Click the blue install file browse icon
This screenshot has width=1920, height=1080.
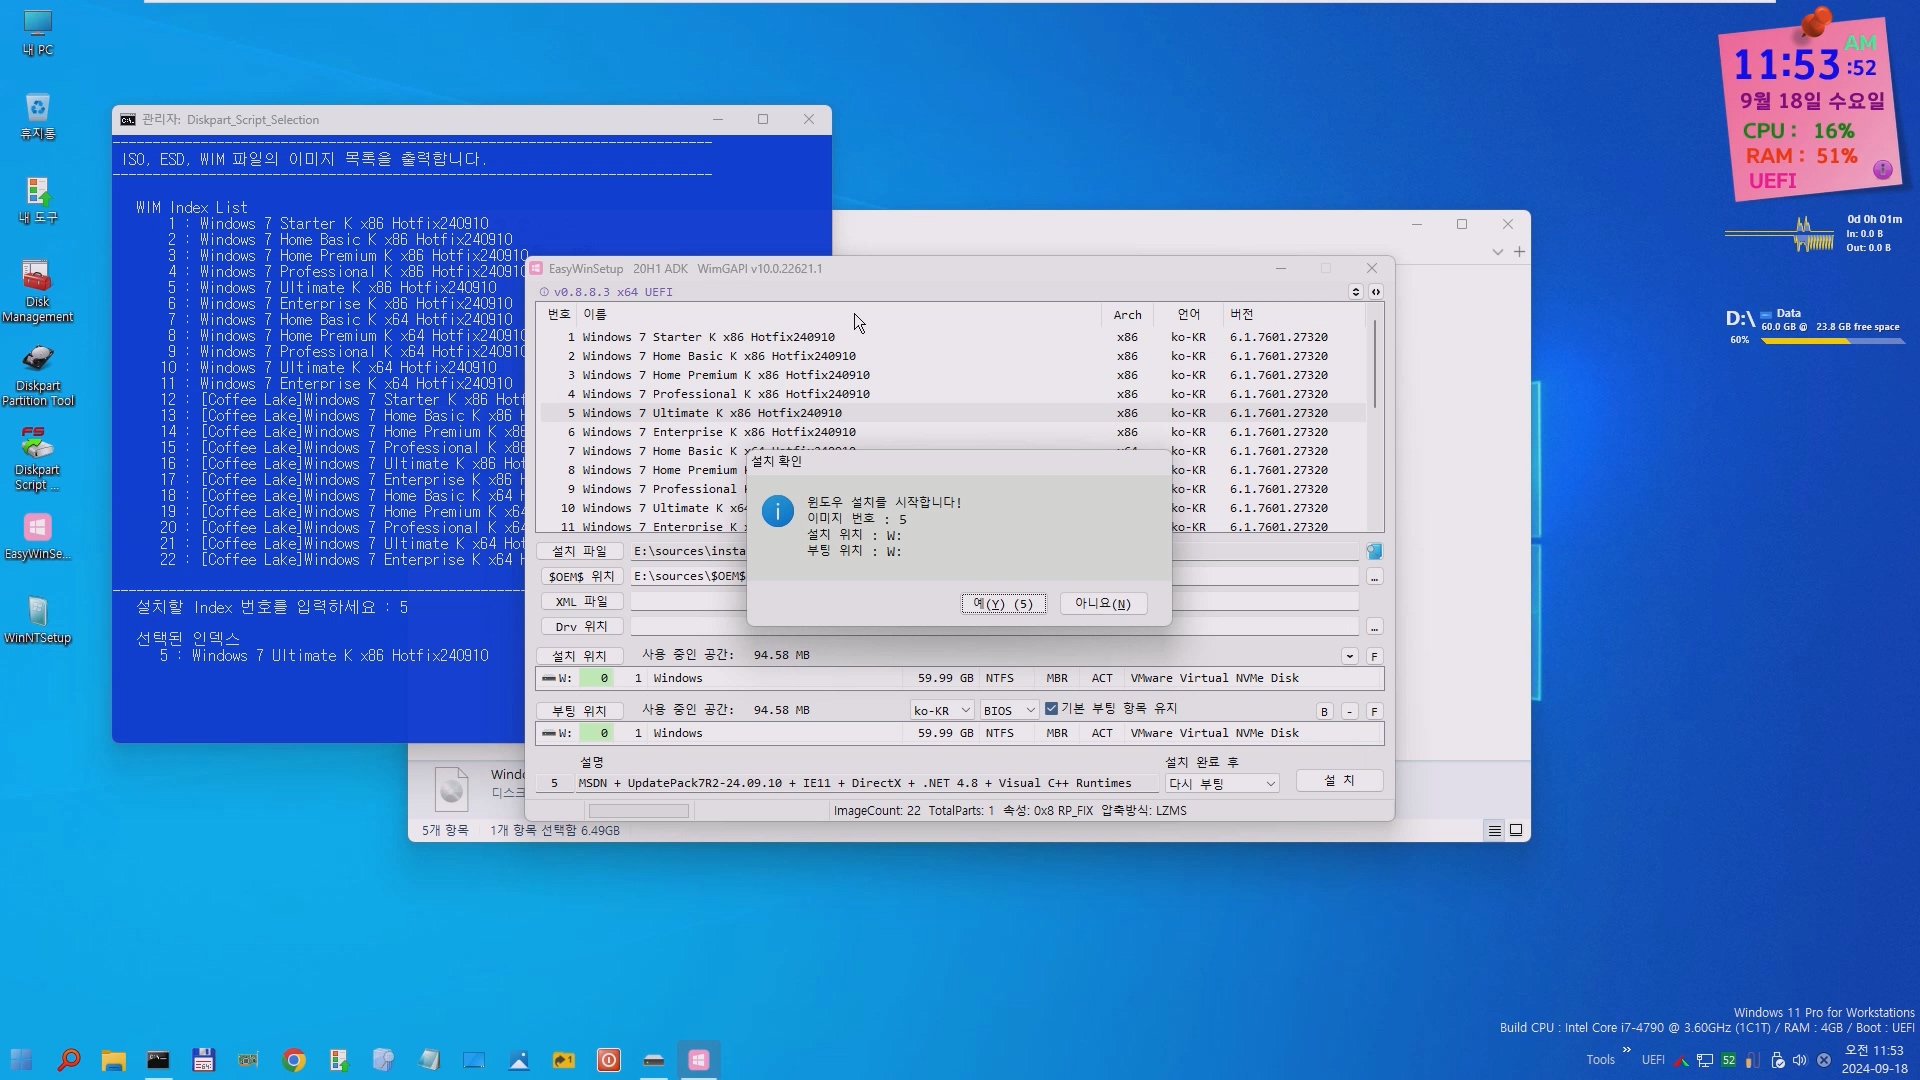[1374, 552]
